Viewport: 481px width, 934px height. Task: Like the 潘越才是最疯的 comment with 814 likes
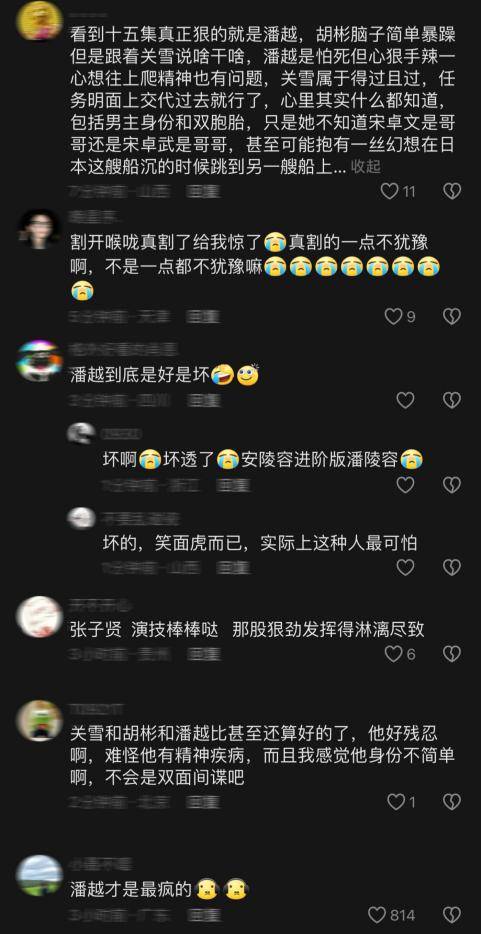point(377,914)
